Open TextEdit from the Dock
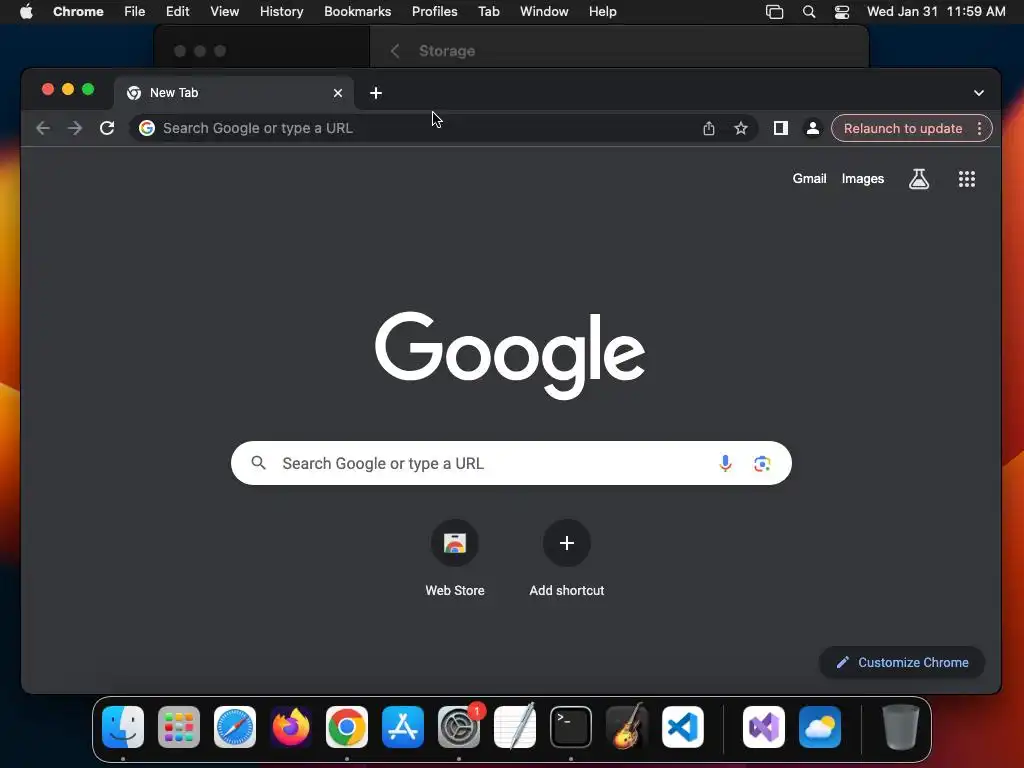The height and width of the screenshot is (768, 1024). coord(515,727)
